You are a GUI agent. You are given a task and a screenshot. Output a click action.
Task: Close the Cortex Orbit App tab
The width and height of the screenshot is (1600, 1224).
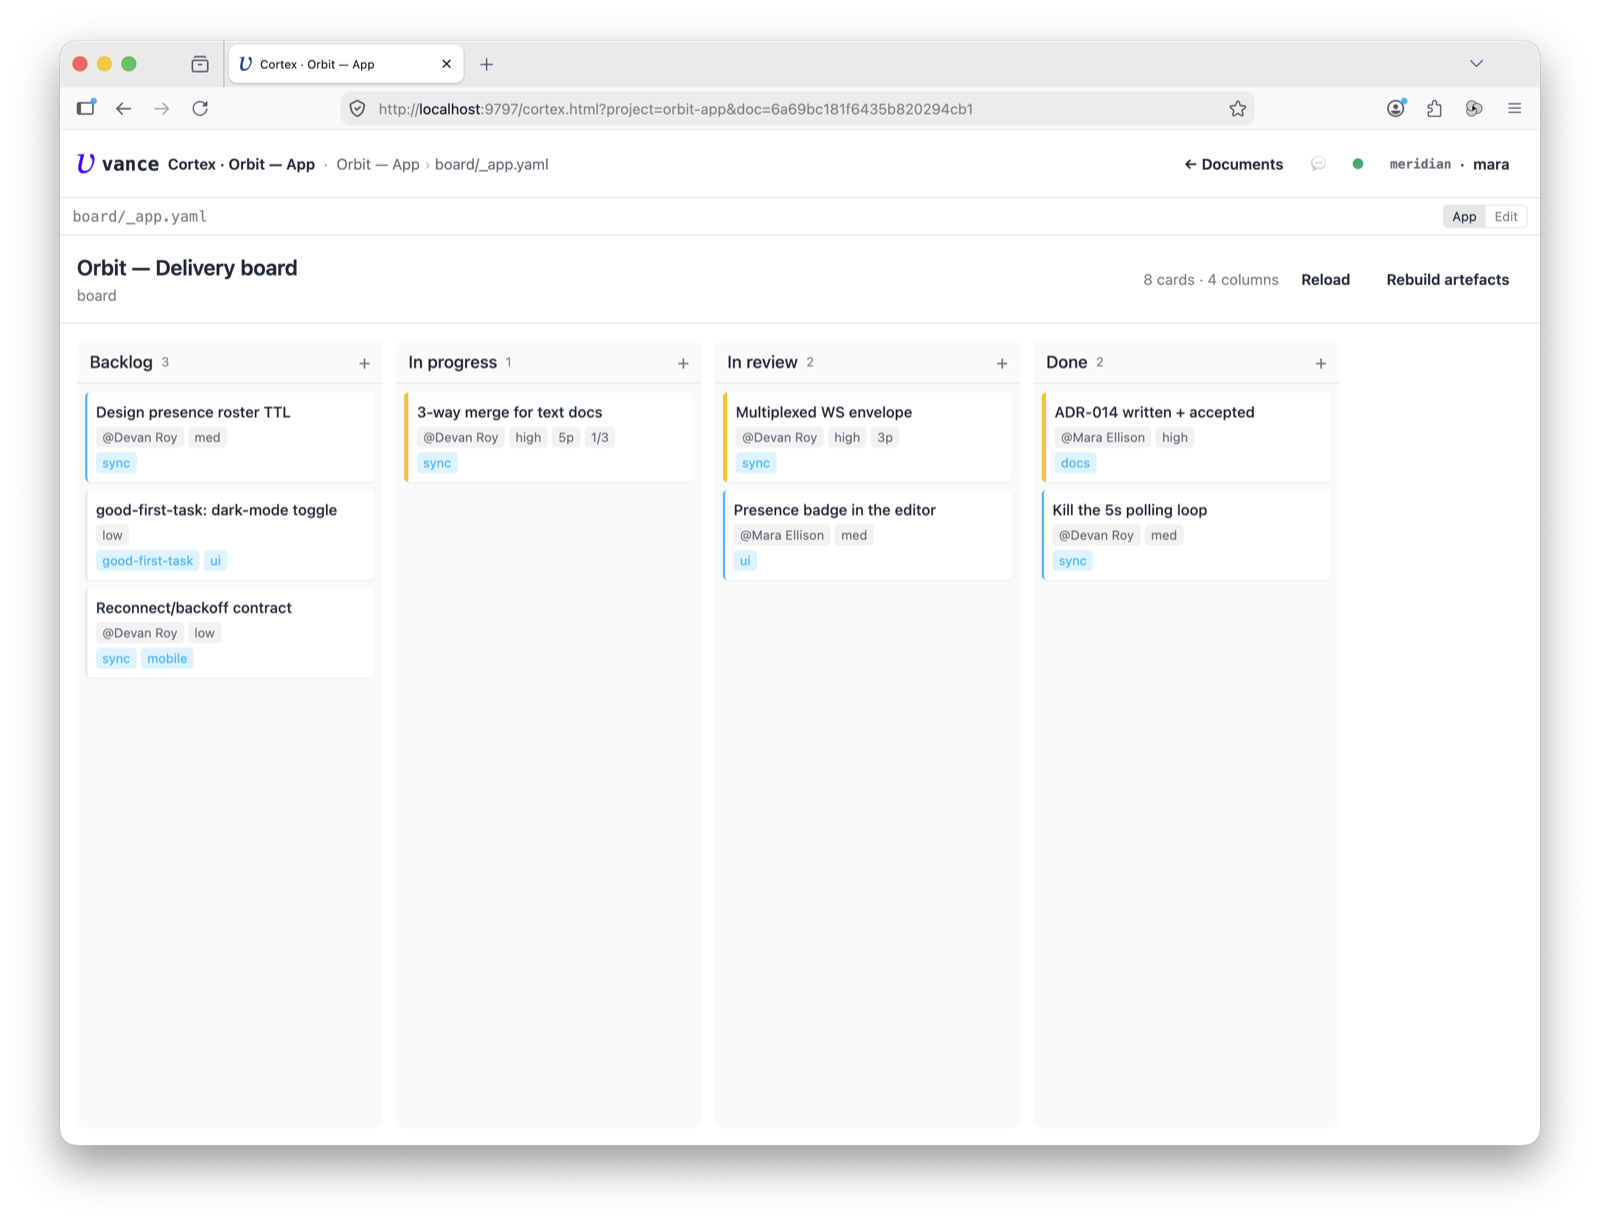446,64
